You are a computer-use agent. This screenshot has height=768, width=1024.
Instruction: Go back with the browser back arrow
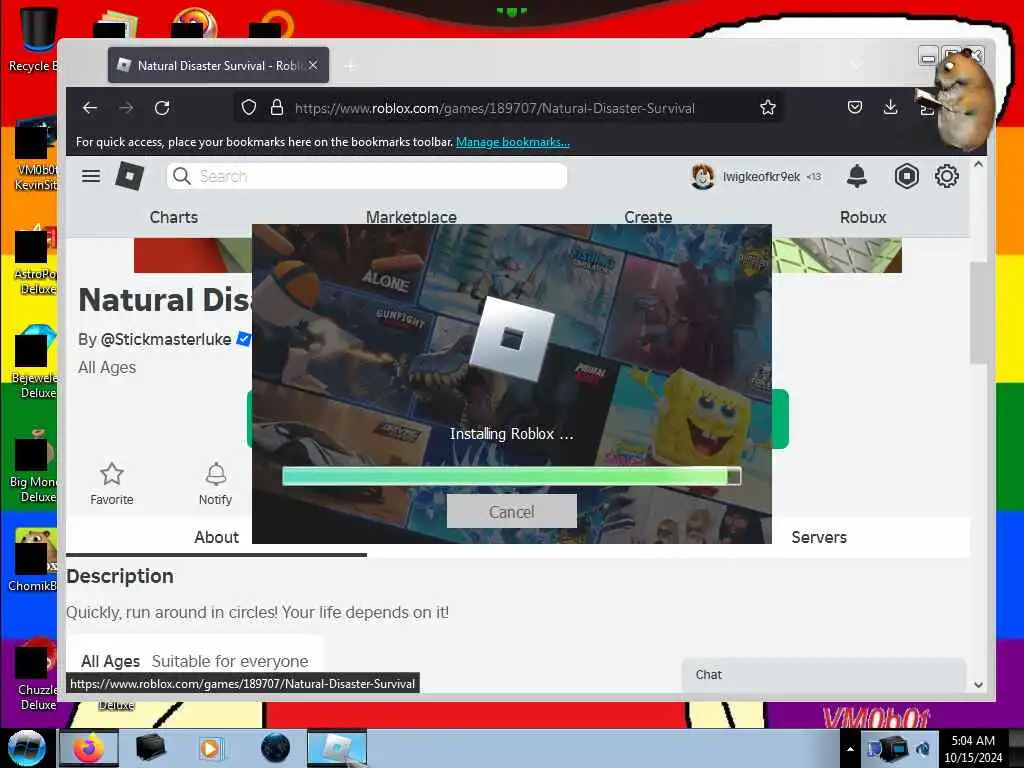click(89, 108)
